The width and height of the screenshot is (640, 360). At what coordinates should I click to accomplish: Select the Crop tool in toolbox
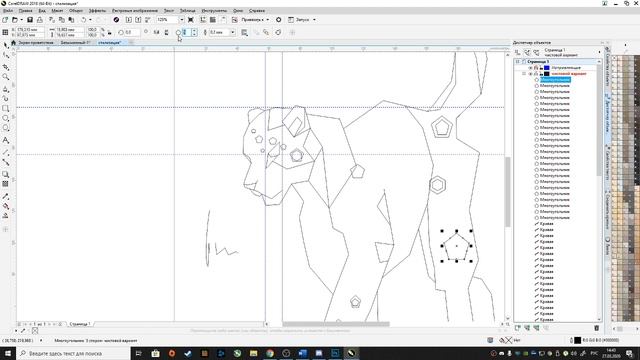click(5, 67)
